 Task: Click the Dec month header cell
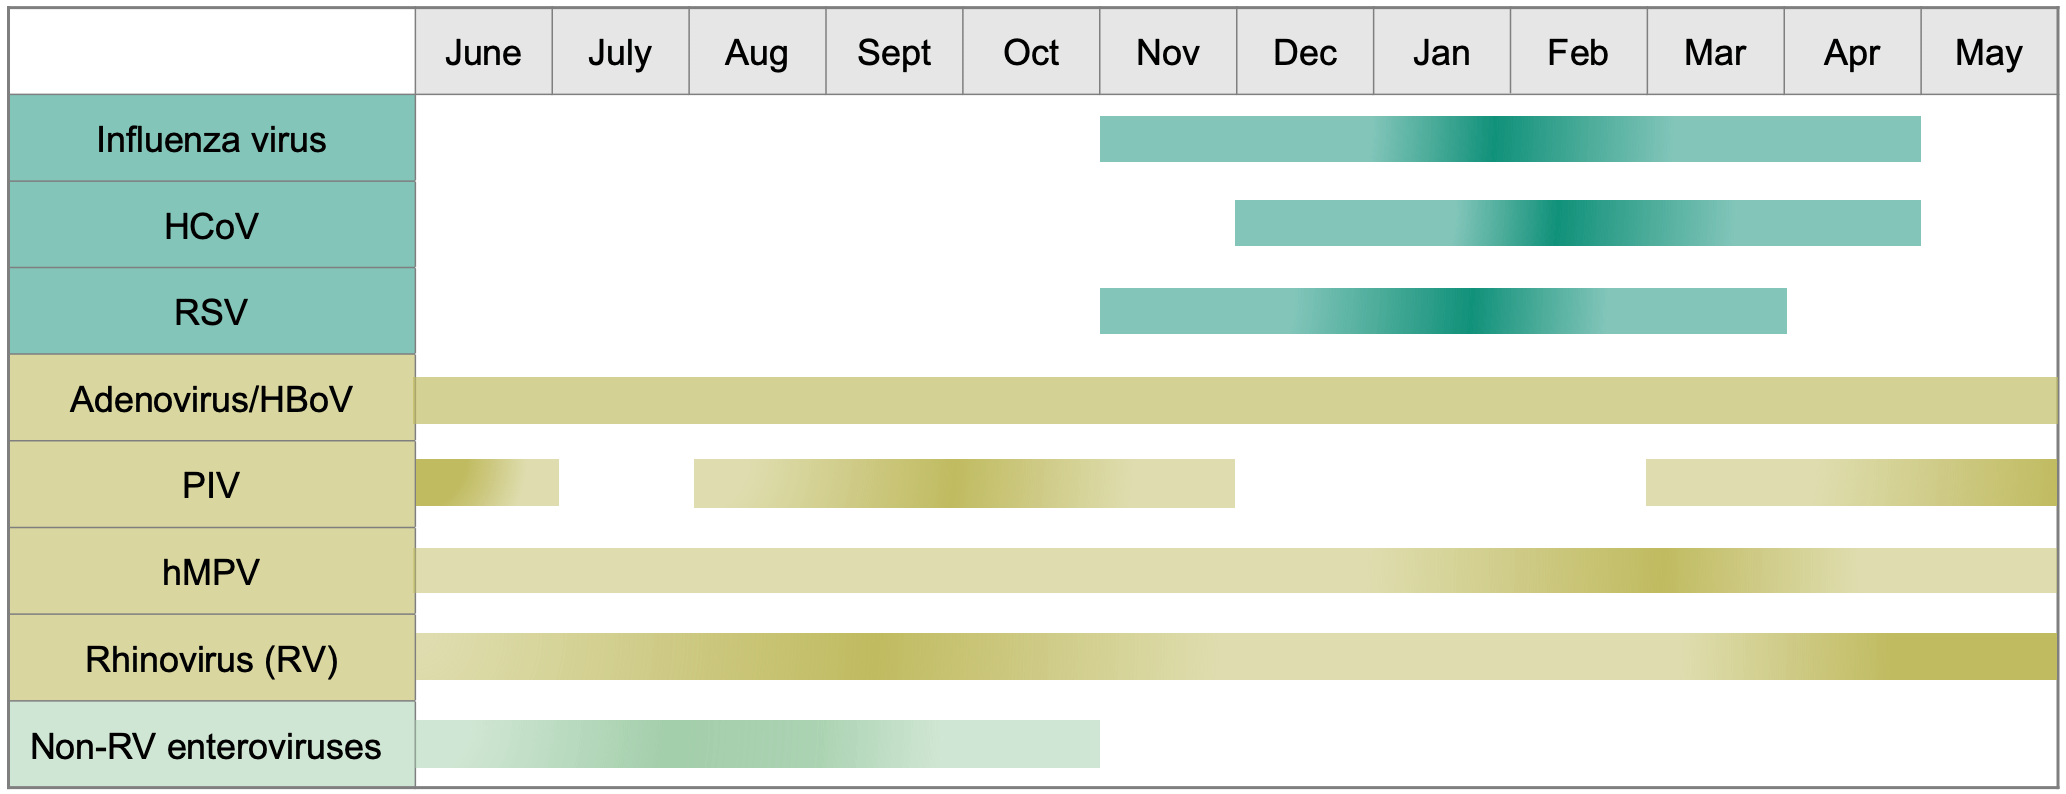[x=1305, y=52]
